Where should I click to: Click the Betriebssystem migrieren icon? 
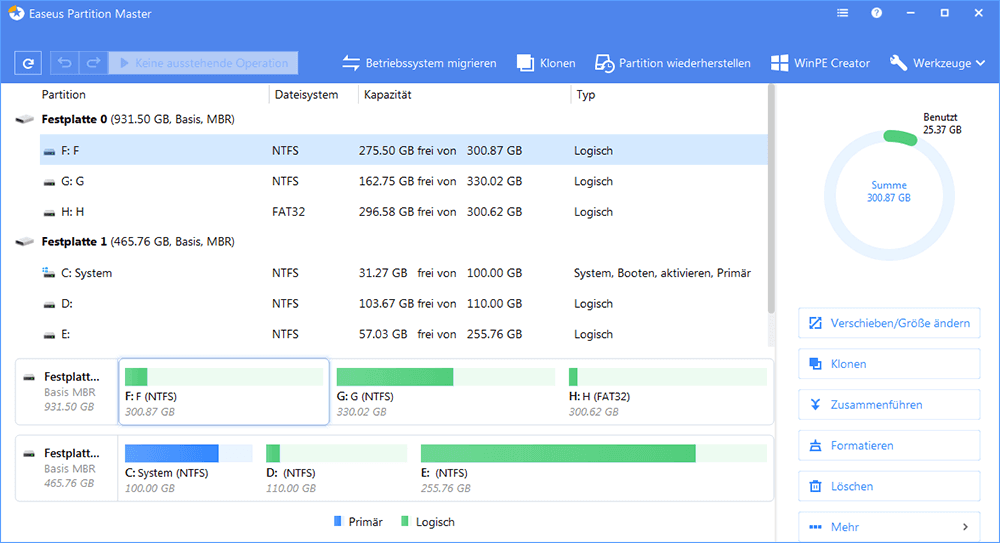(x=351, y=63)
